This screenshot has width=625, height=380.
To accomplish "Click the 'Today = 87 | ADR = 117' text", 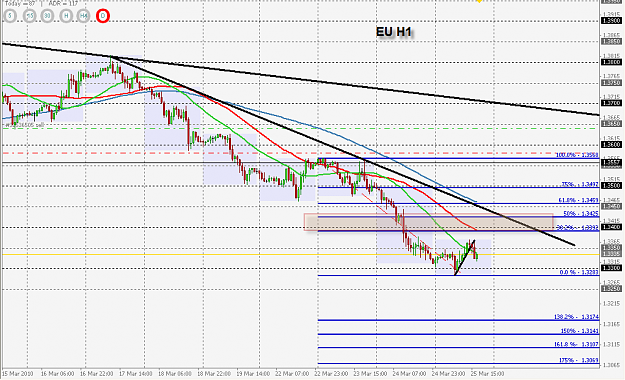I will [x=41, y=4].
